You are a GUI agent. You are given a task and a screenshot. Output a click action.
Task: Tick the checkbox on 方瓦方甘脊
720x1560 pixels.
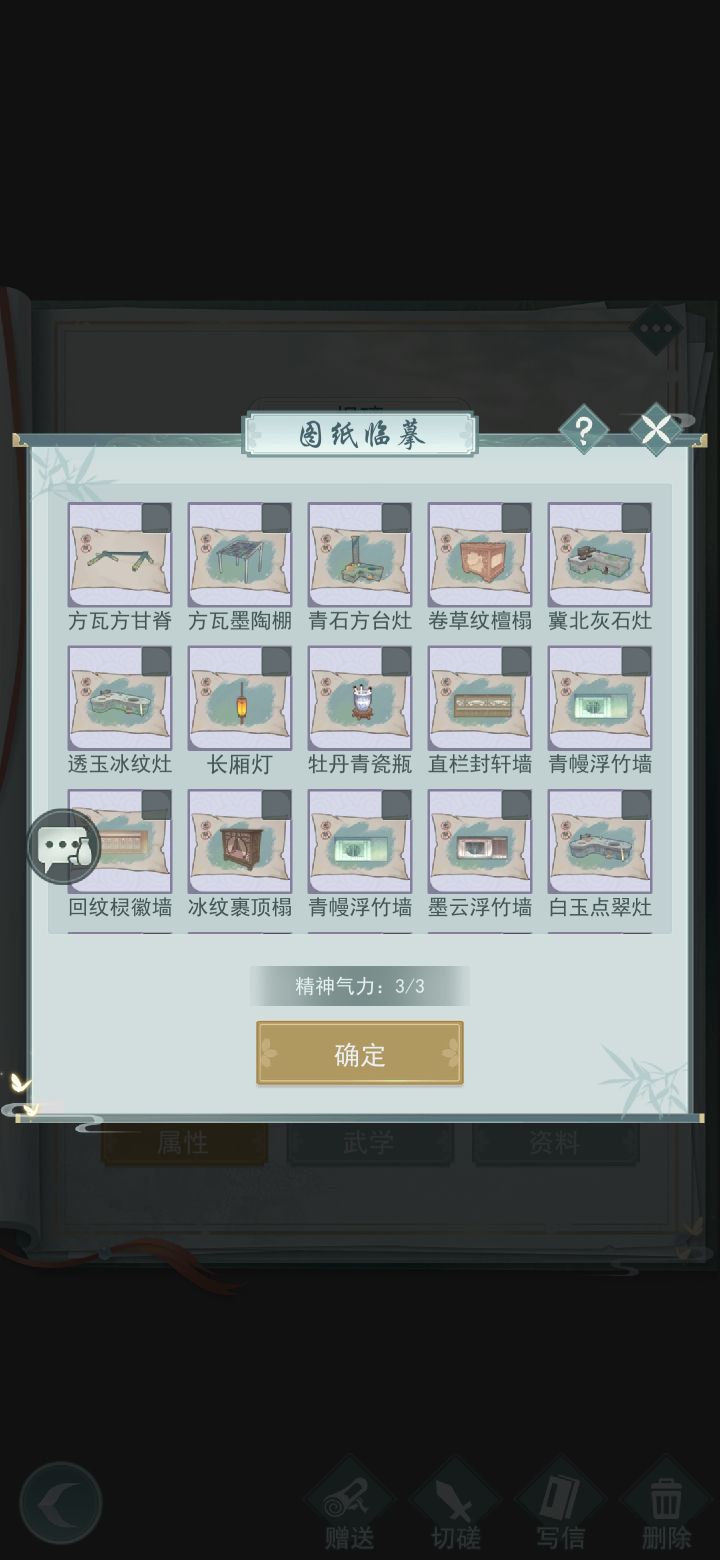(156, 518)
